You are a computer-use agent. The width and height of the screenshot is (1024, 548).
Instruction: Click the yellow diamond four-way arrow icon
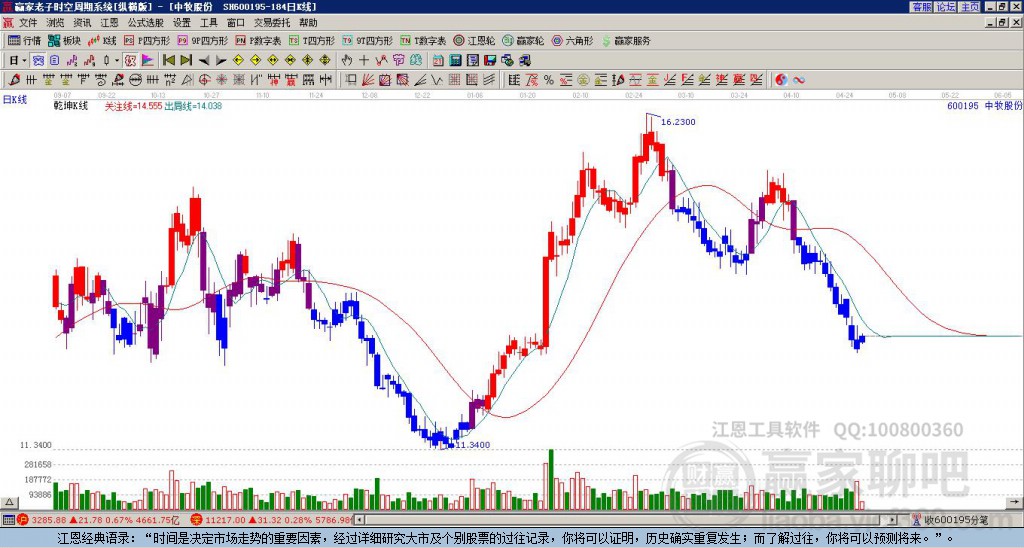pos(325,61)
